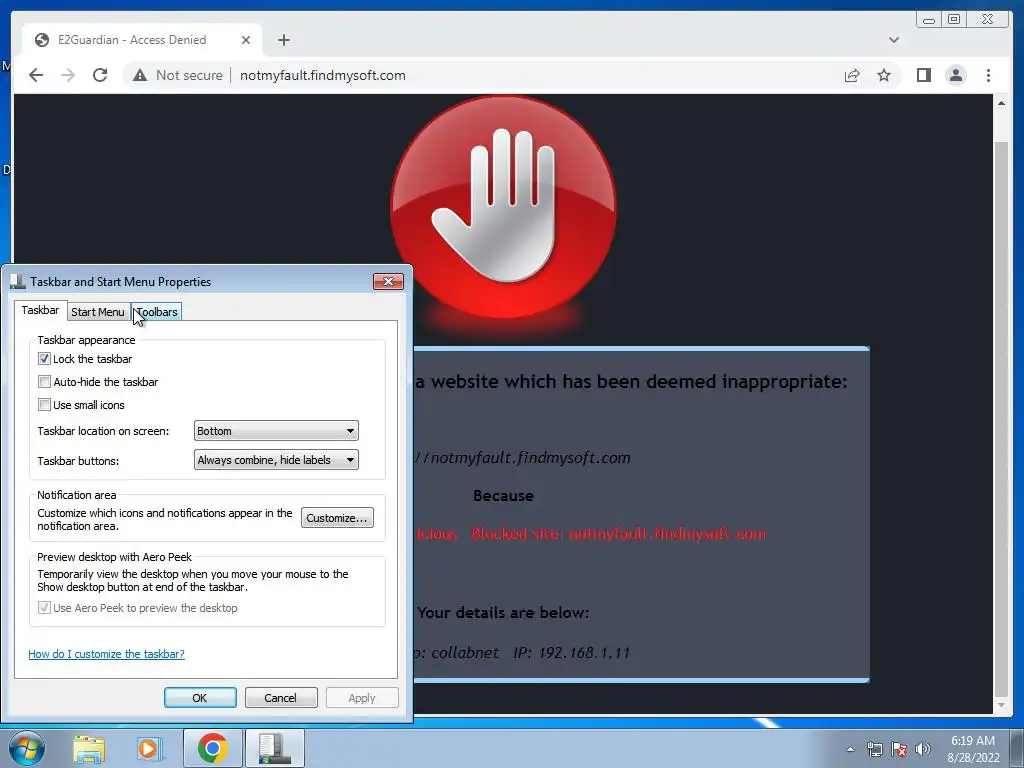Go back in Chrome
Image resolution: width=1024 pixels, height=768 pixels.
36,75
